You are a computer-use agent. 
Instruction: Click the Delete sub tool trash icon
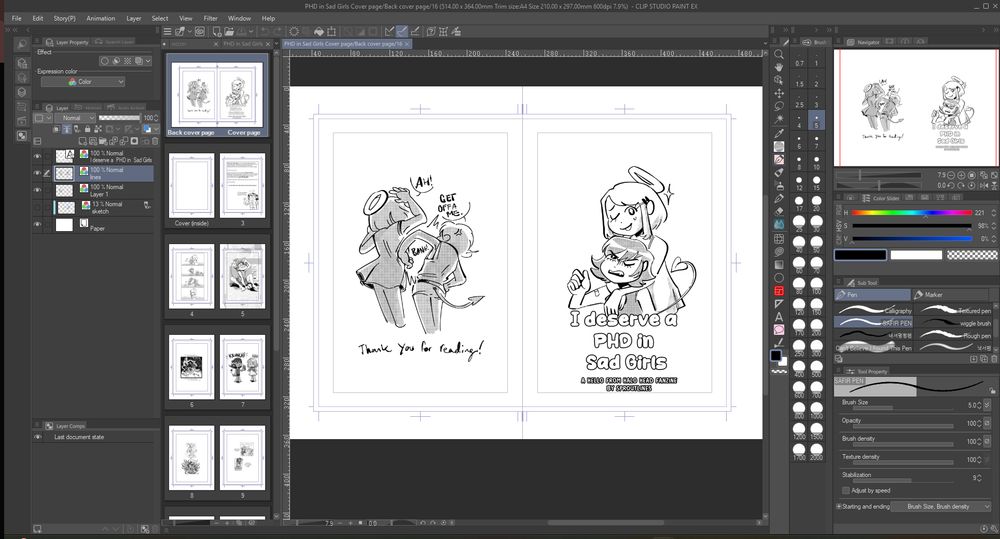pyautogui.click(x=994, y=359)
